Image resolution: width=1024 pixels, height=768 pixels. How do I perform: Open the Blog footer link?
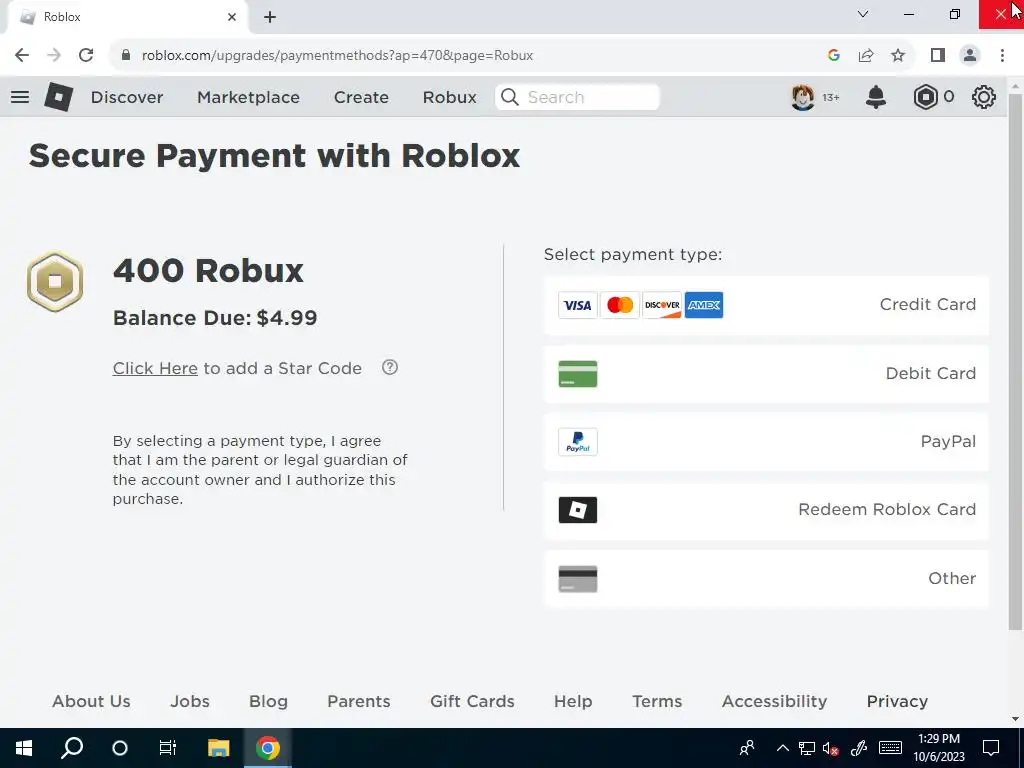click(x=268, y=701)
